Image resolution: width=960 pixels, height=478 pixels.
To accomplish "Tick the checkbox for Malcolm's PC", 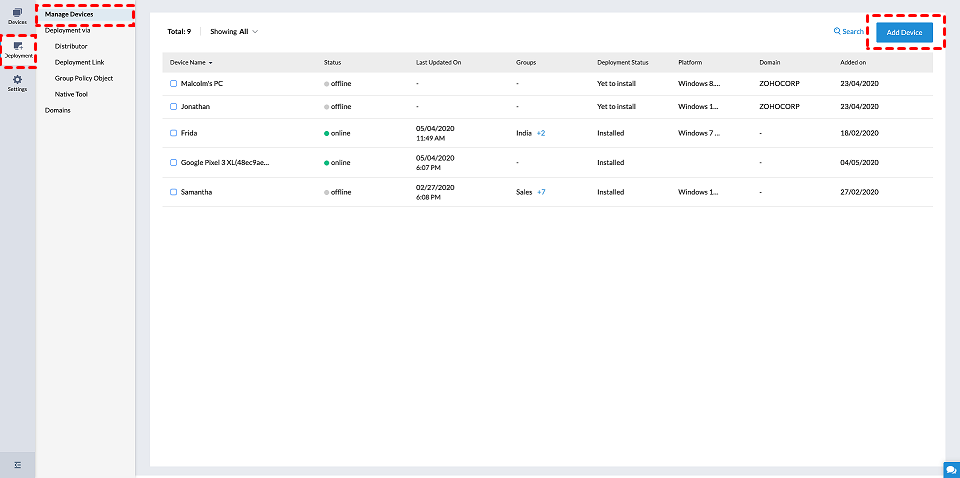I will [x=173, y=83].
